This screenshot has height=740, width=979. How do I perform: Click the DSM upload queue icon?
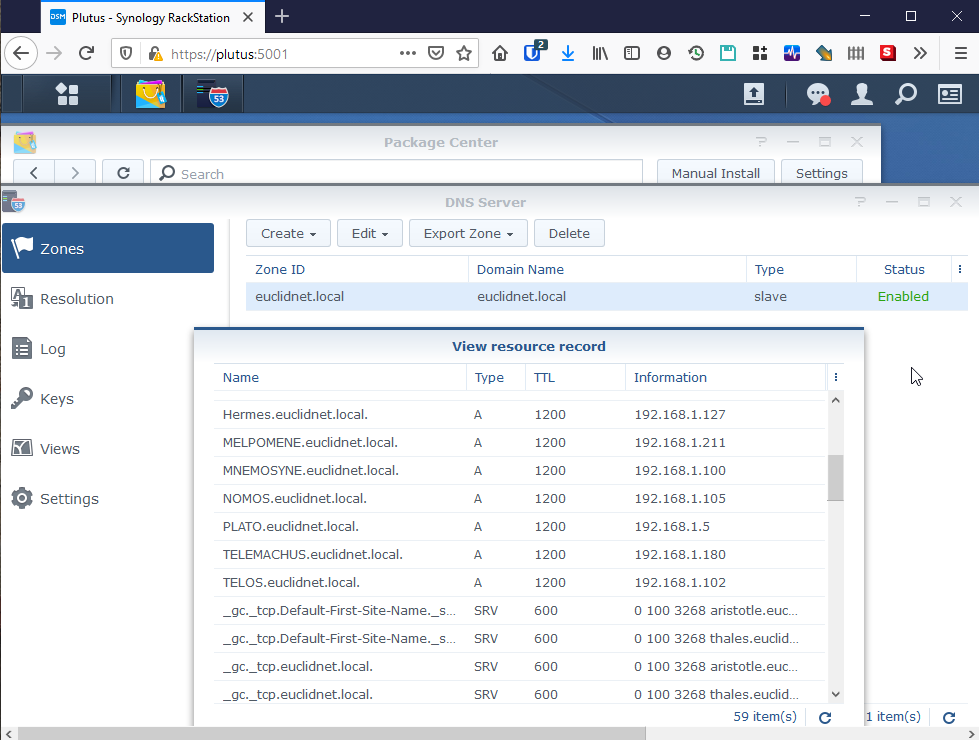[x=754, y=94]
